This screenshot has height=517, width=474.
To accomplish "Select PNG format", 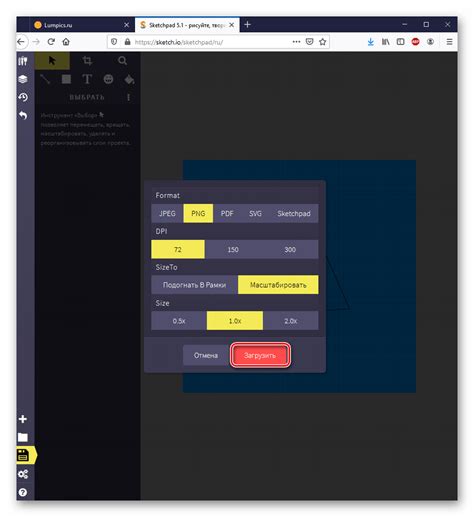I will click(x=198, y=213).
